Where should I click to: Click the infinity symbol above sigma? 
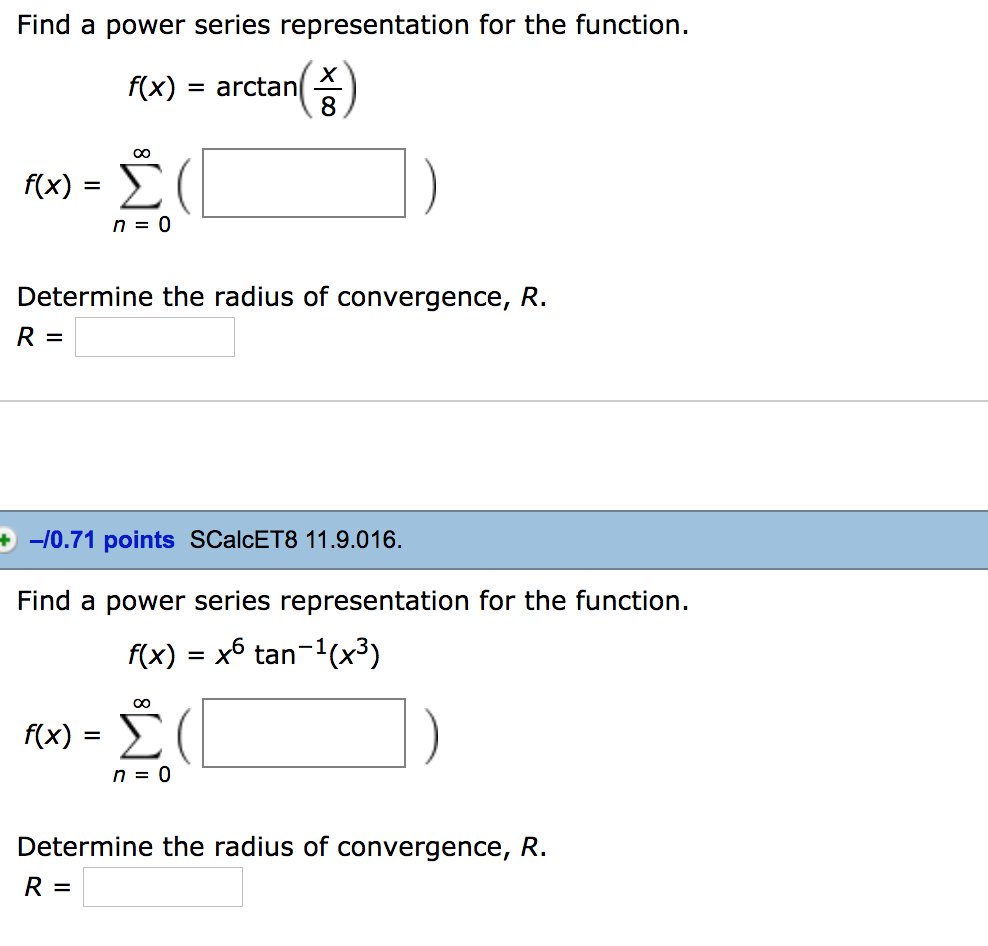(142, 151)
